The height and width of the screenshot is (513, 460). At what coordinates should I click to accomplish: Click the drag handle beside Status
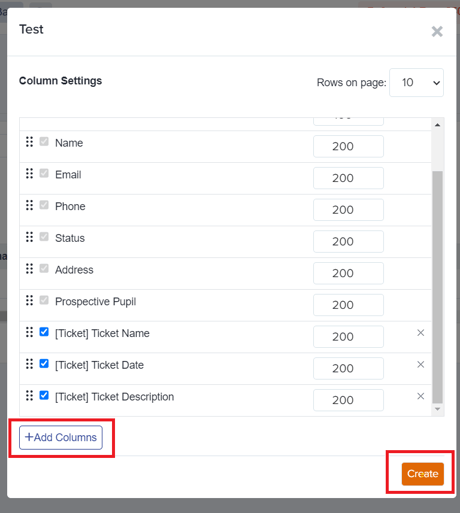pos(29,237)
